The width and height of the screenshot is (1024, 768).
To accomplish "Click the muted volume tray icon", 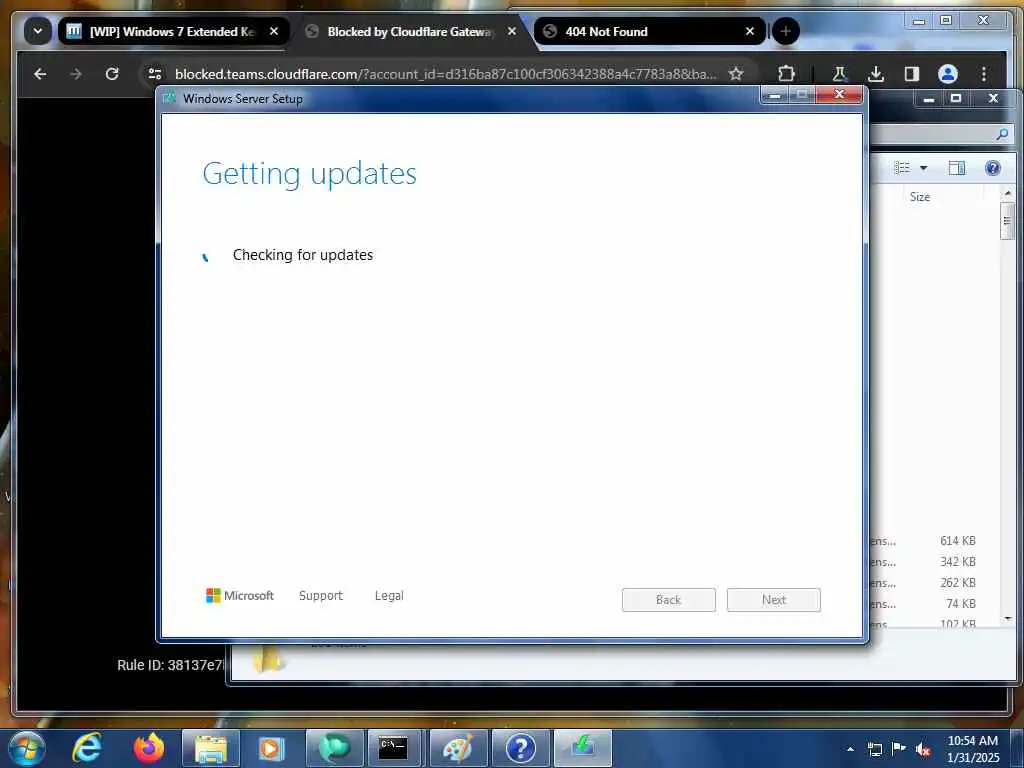I will (923, 749).
